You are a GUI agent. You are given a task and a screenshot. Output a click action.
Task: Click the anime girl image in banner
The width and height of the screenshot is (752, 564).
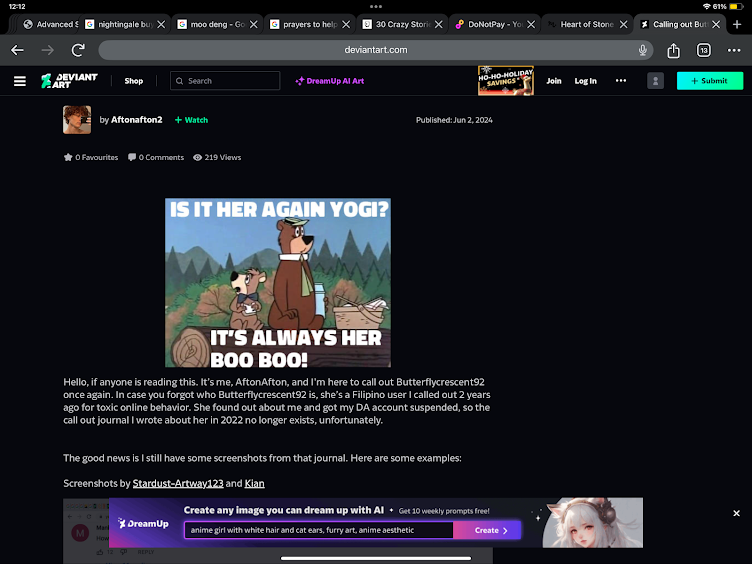pos(592,522)
